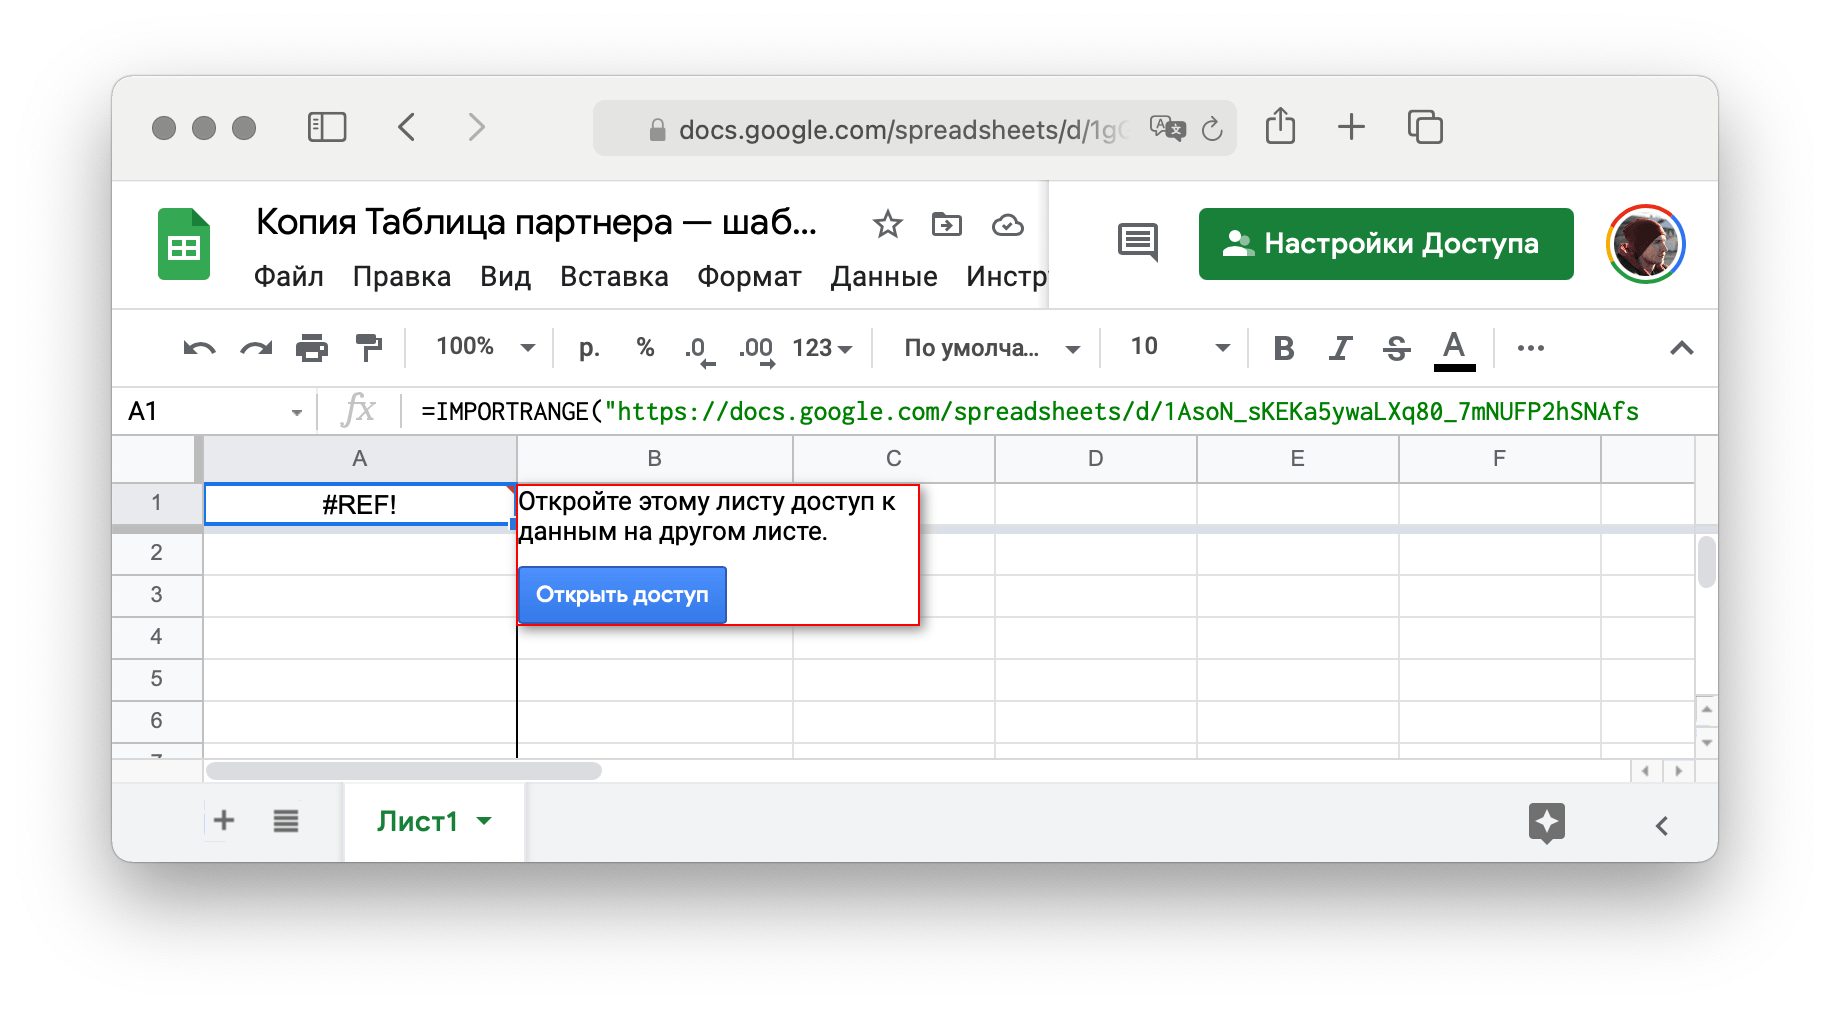Open the Лист1 sheet menu
Image resolution: width=1830 pixels, height=1010 pixels.
pos(485,820)
